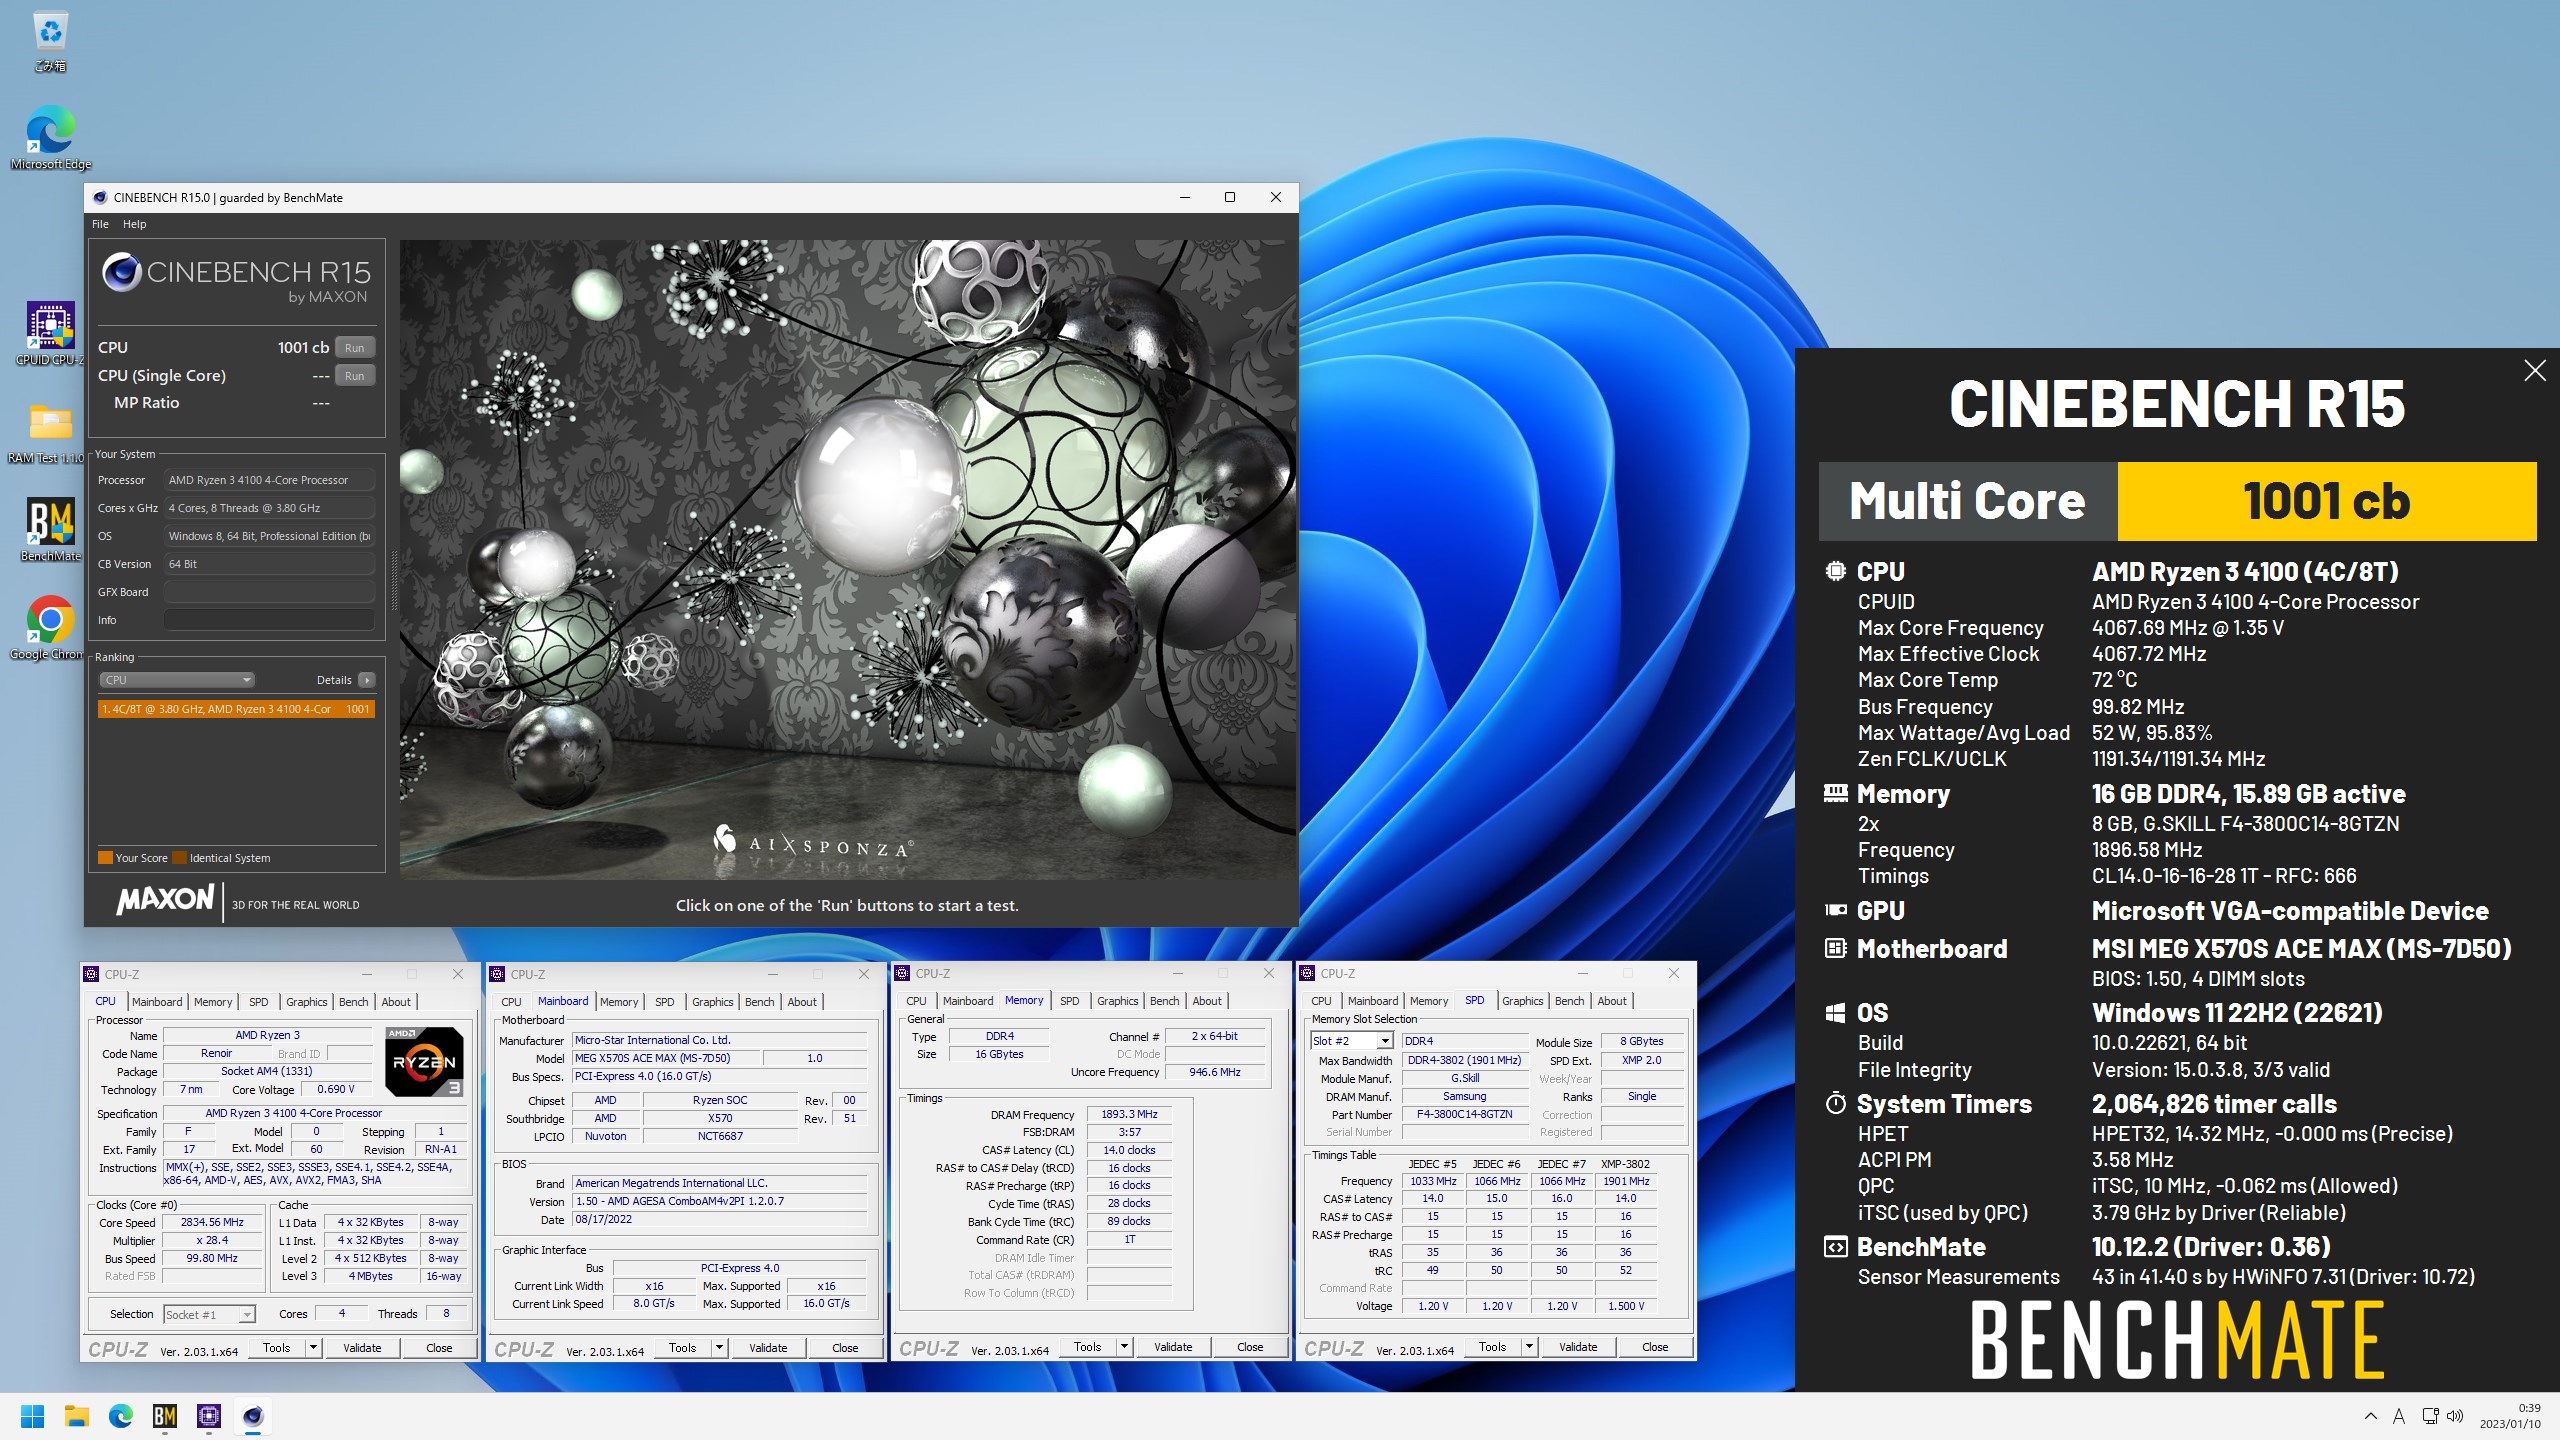Click Code Name 'Renoir' field
The image size is (2560, 1440).
216,1053
